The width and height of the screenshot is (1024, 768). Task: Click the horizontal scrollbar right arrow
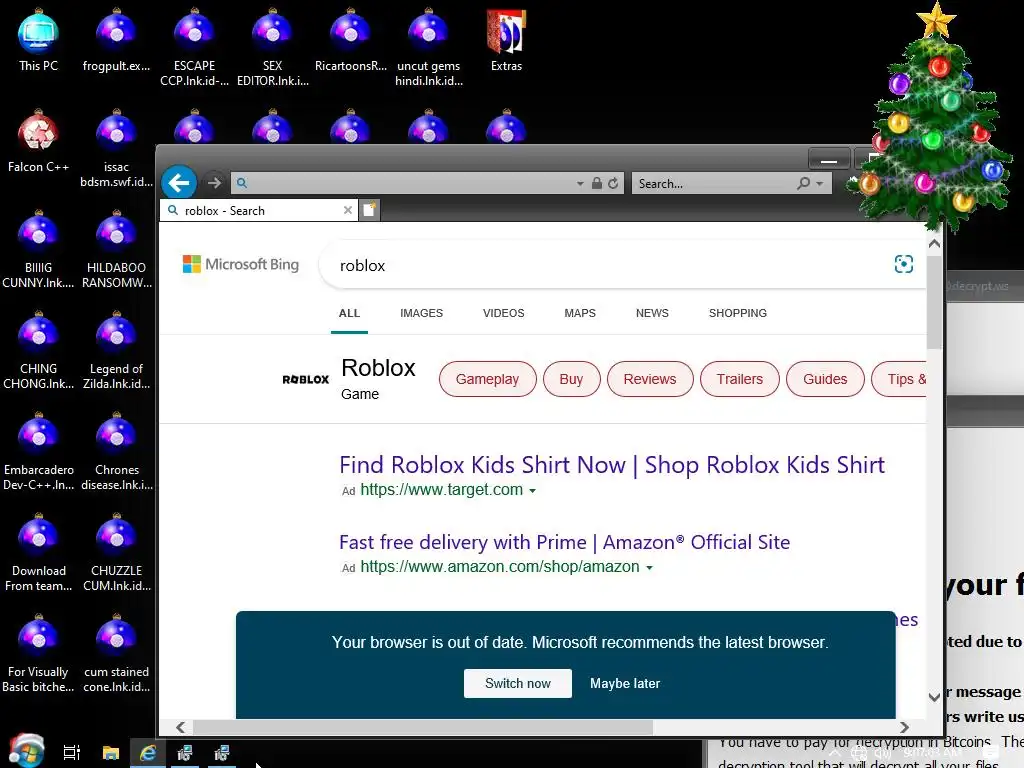click(904, 728)
